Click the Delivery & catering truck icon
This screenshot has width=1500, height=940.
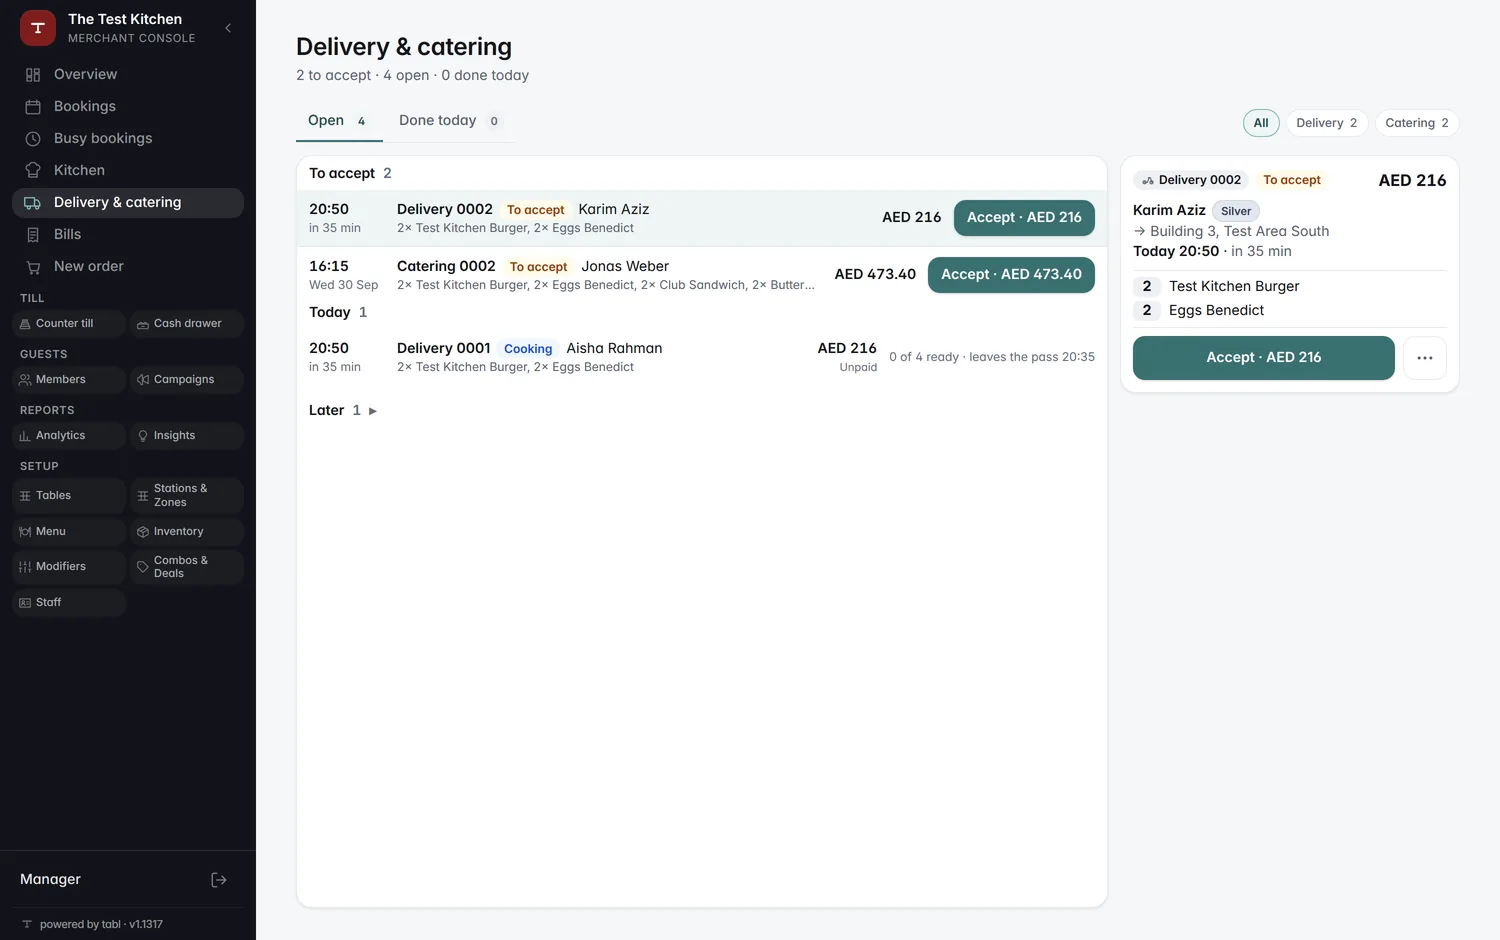[33, 203]
